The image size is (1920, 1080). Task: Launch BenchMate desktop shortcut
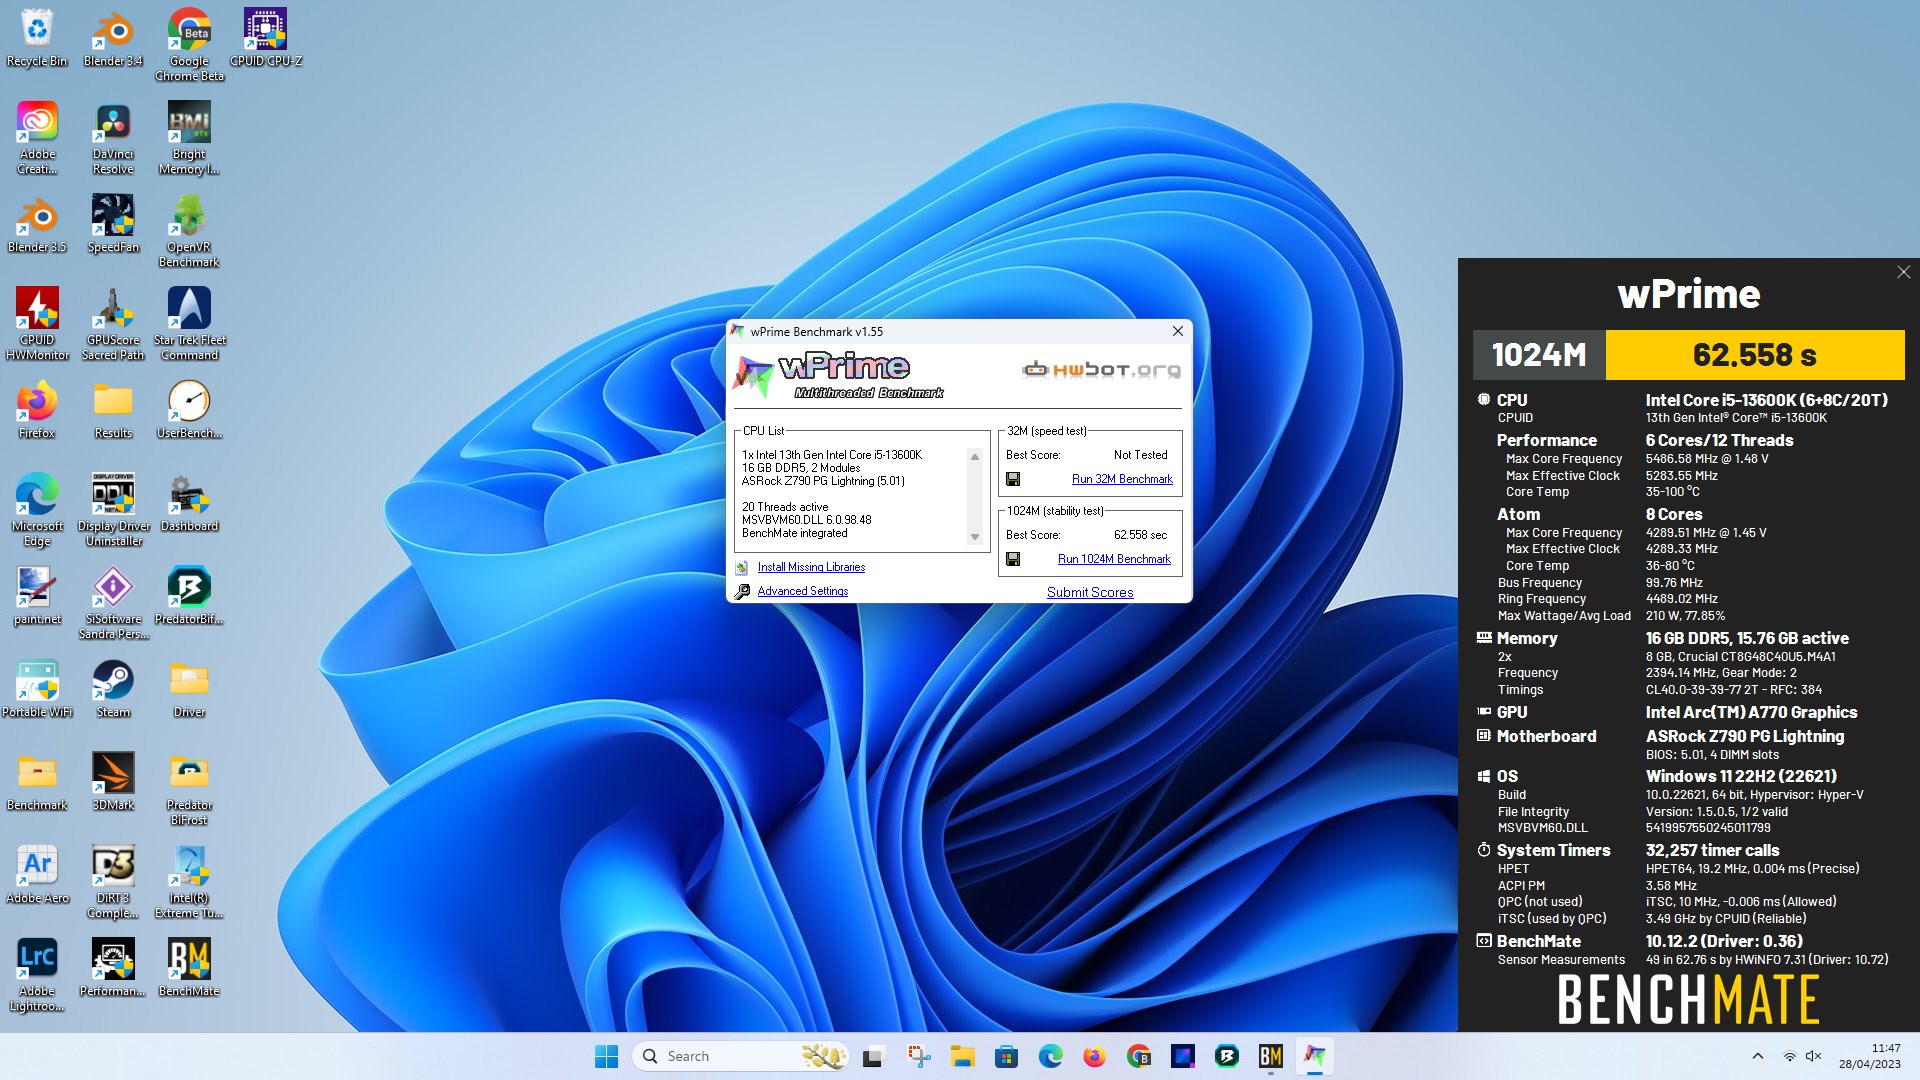coord(189,968)
